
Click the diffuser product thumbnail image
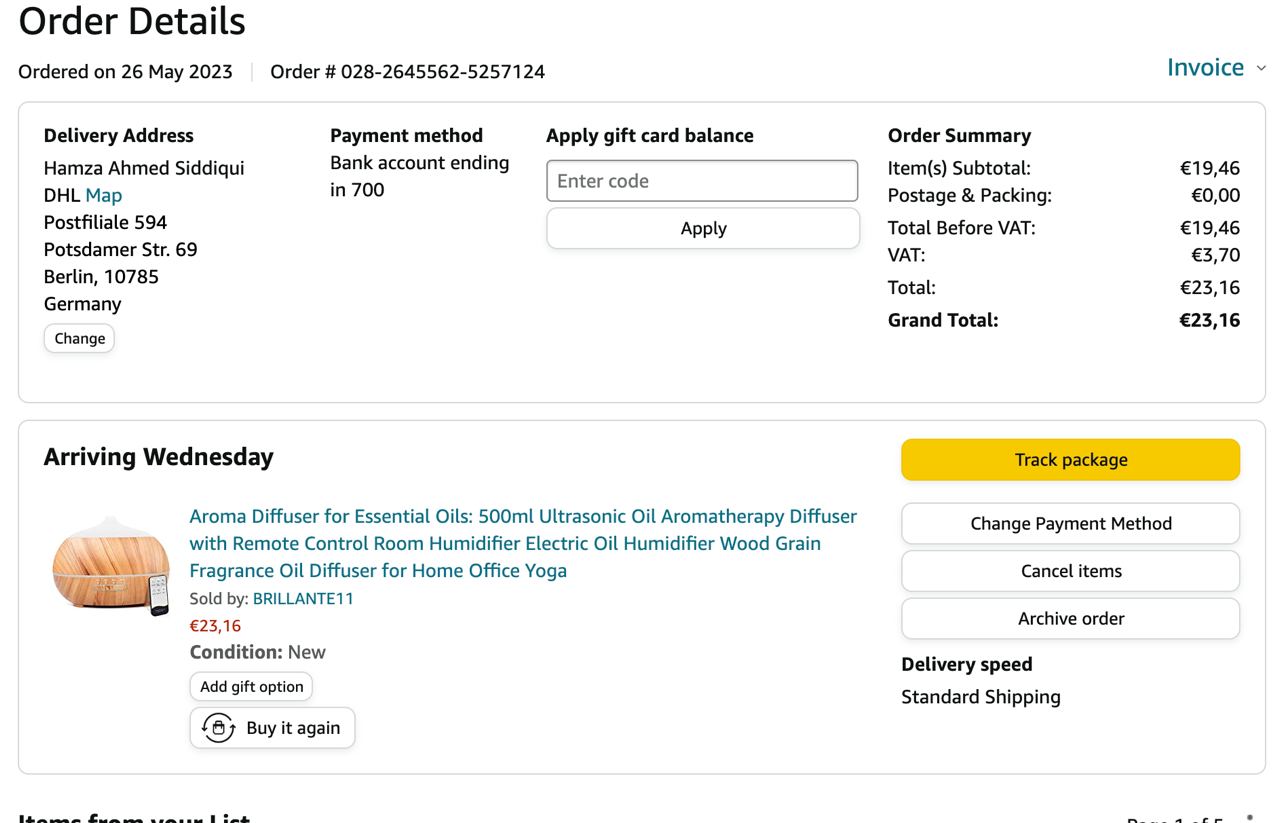[110, 566]
